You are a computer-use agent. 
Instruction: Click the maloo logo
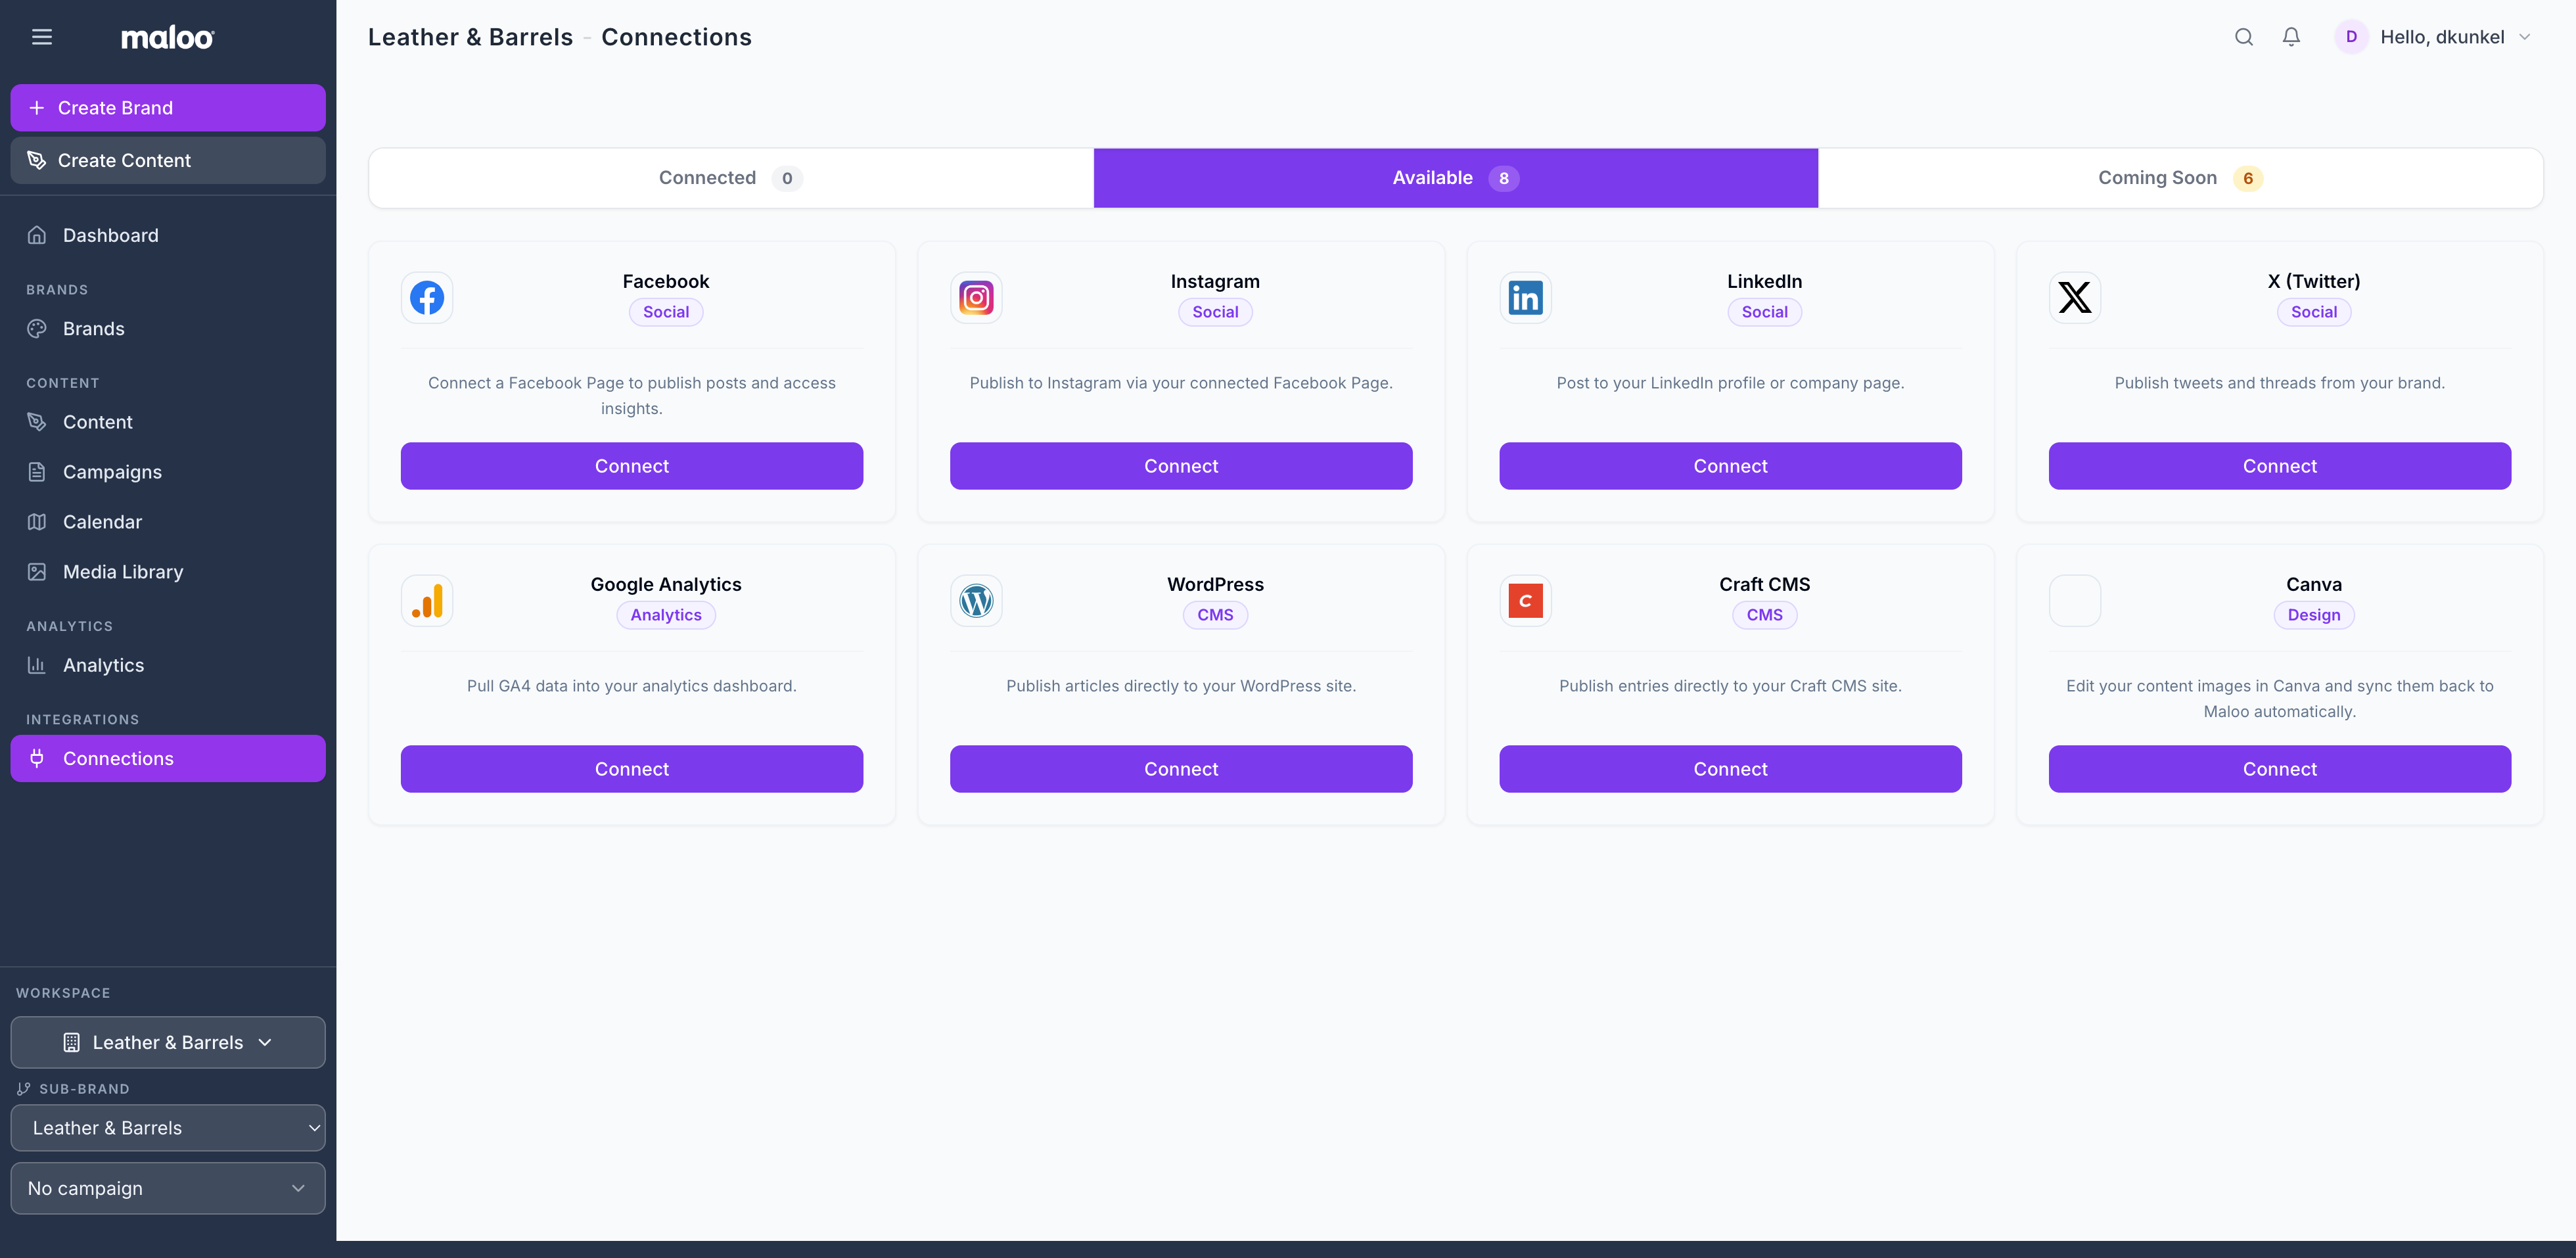(x=167, y=38)
